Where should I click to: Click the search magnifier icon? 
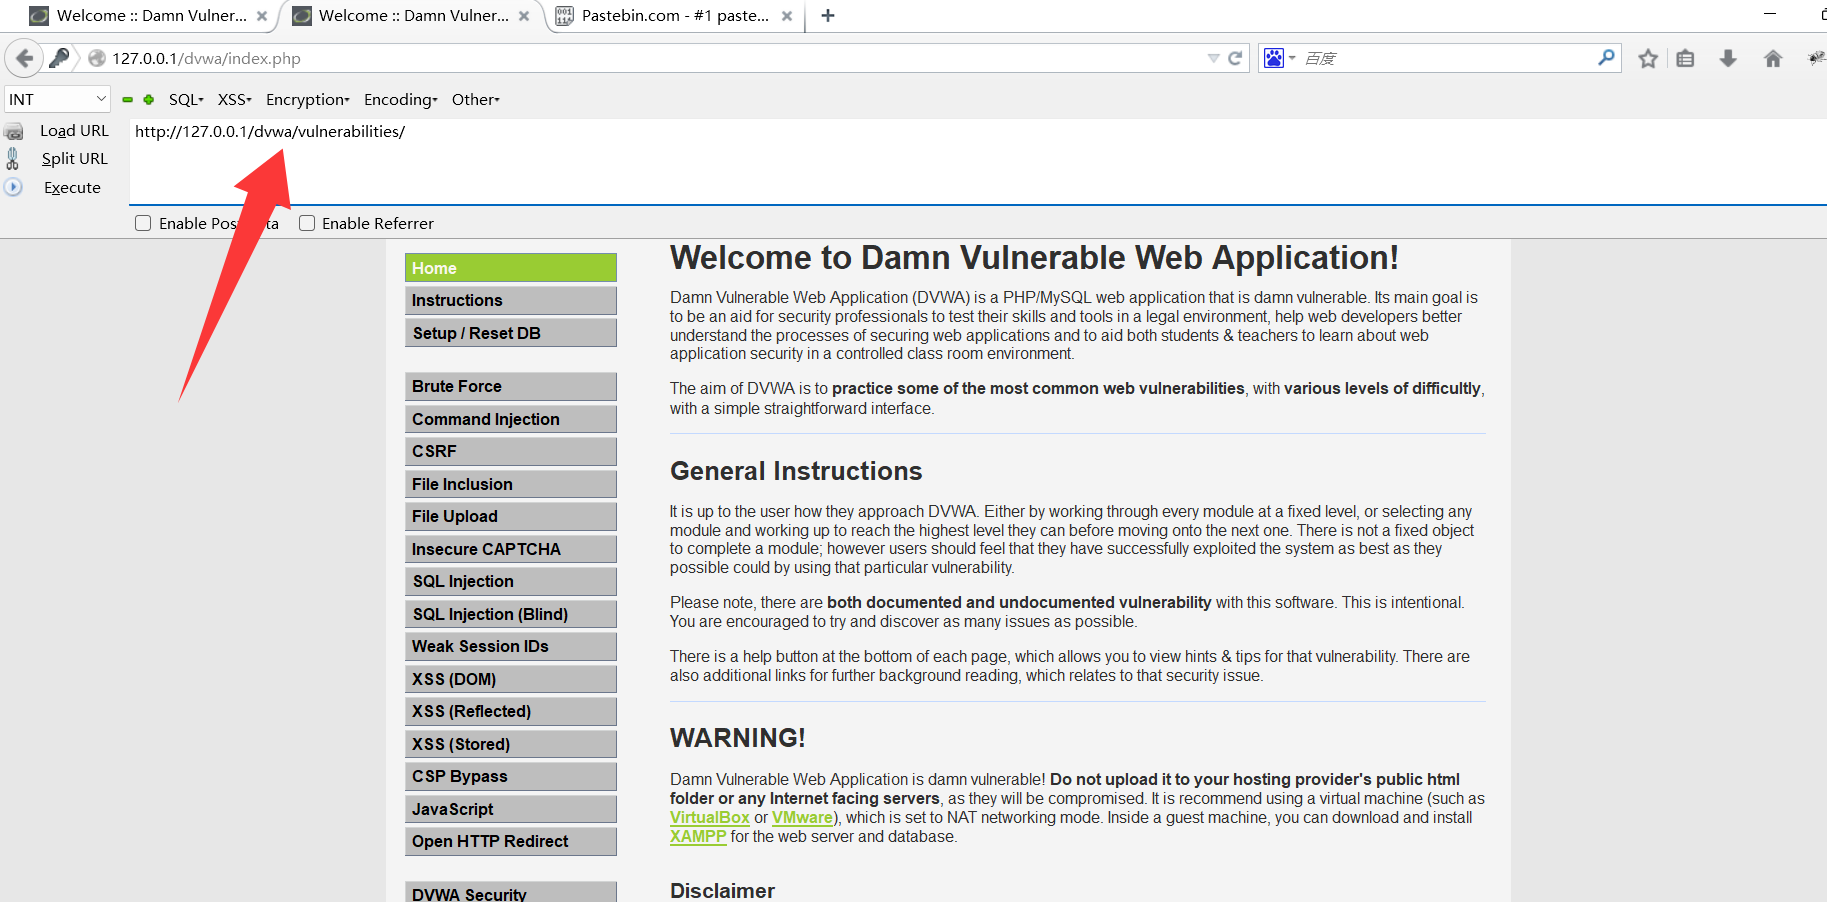(1606, 58)
